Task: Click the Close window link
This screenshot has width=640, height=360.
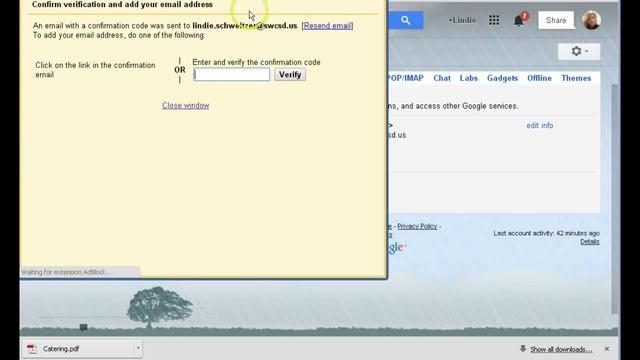Action: (x=186, y=105)
